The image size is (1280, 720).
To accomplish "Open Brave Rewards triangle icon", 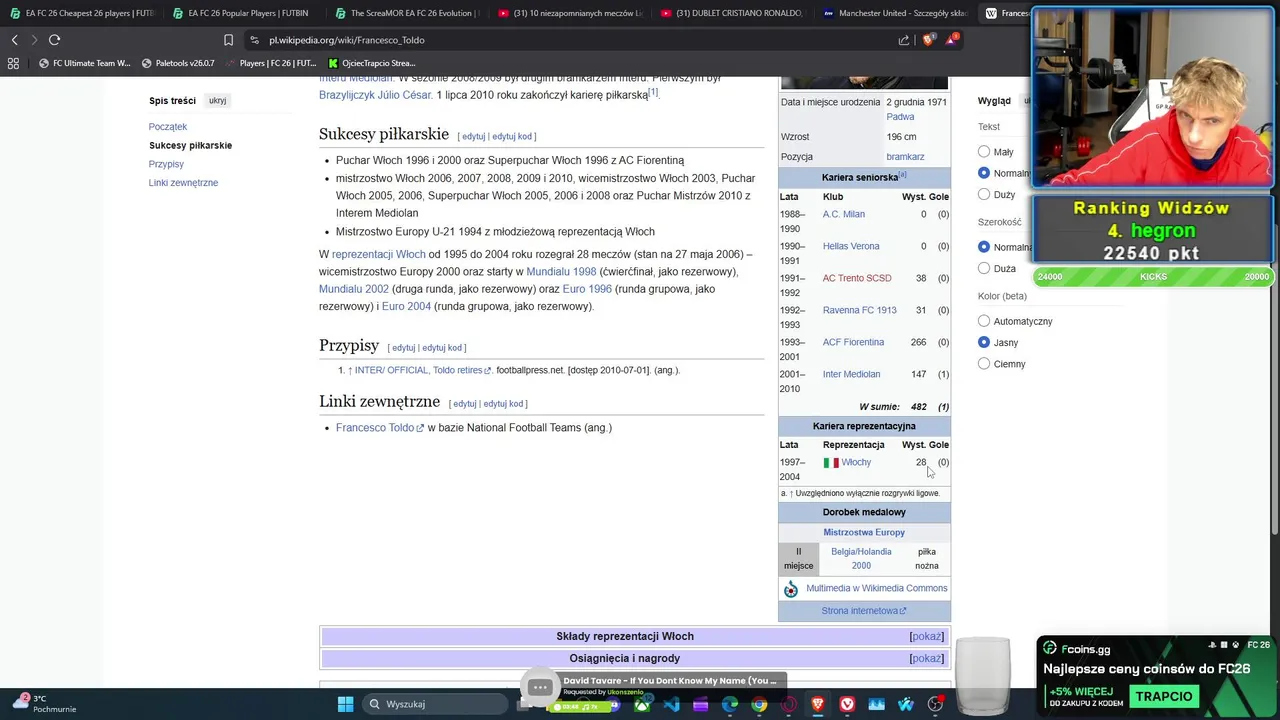I will (951, 40).
